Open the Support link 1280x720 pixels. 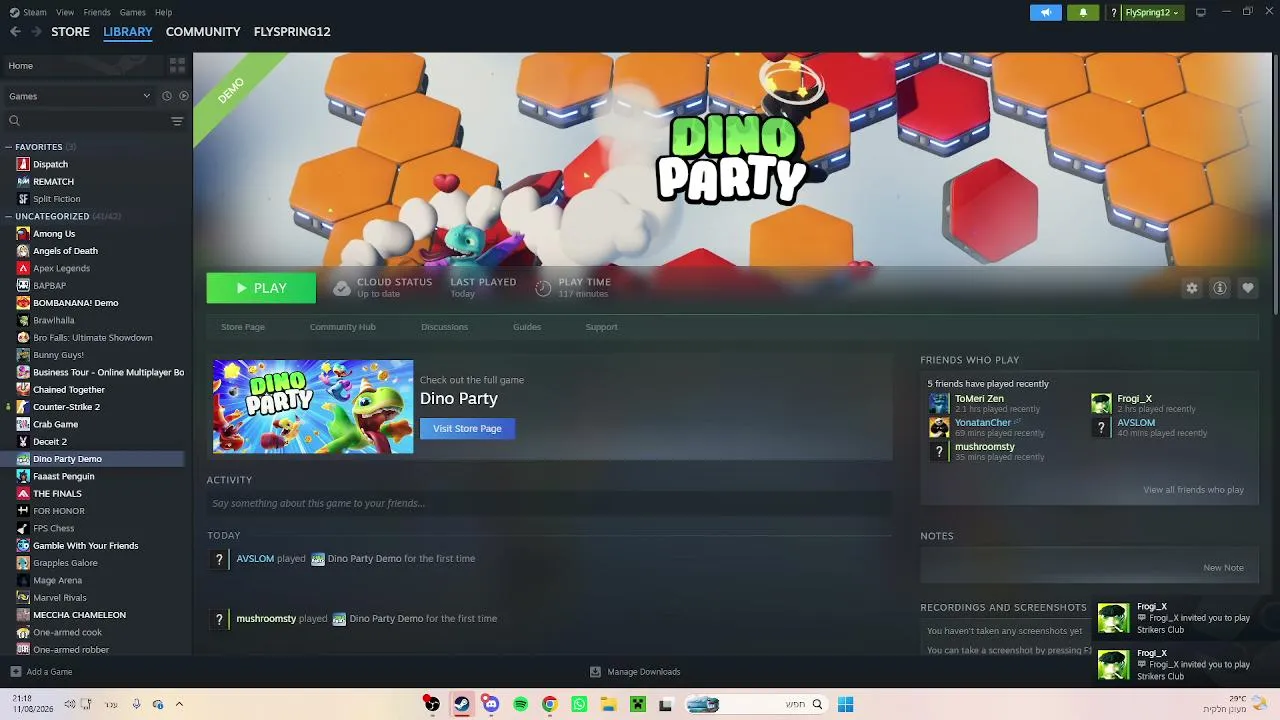click(x=601, y=327)
